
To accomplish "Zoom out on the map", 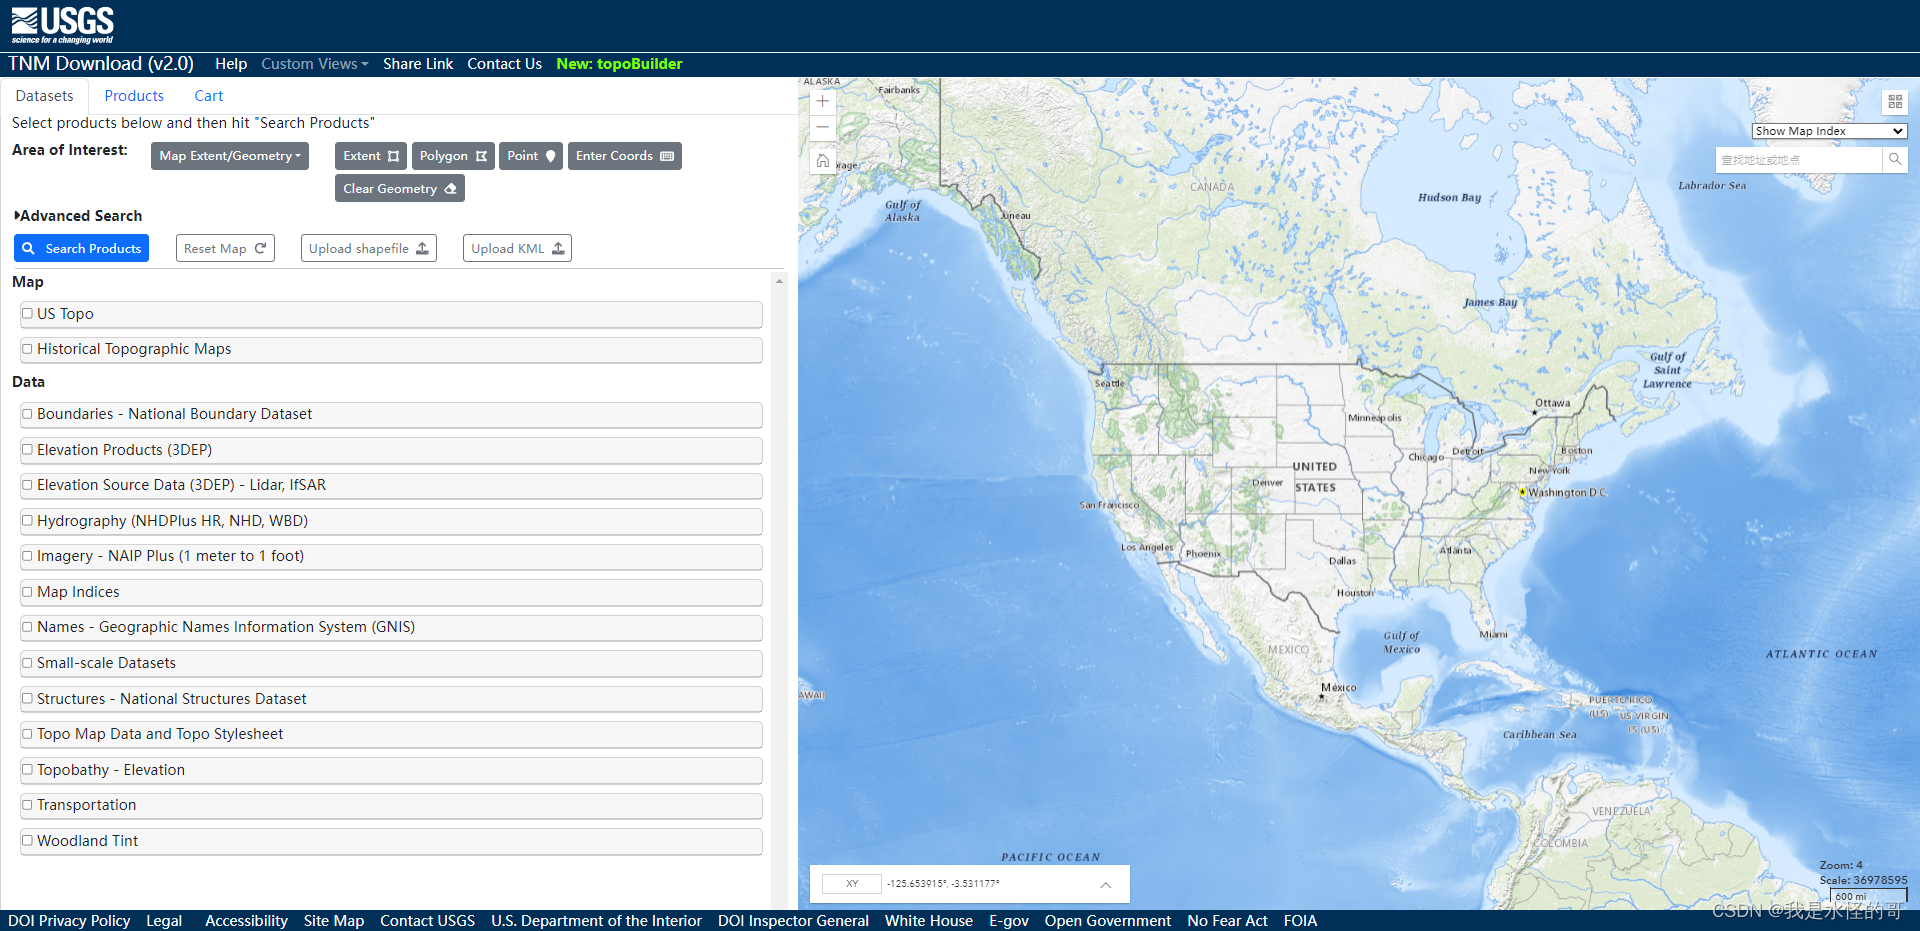I will click(822, 127).
